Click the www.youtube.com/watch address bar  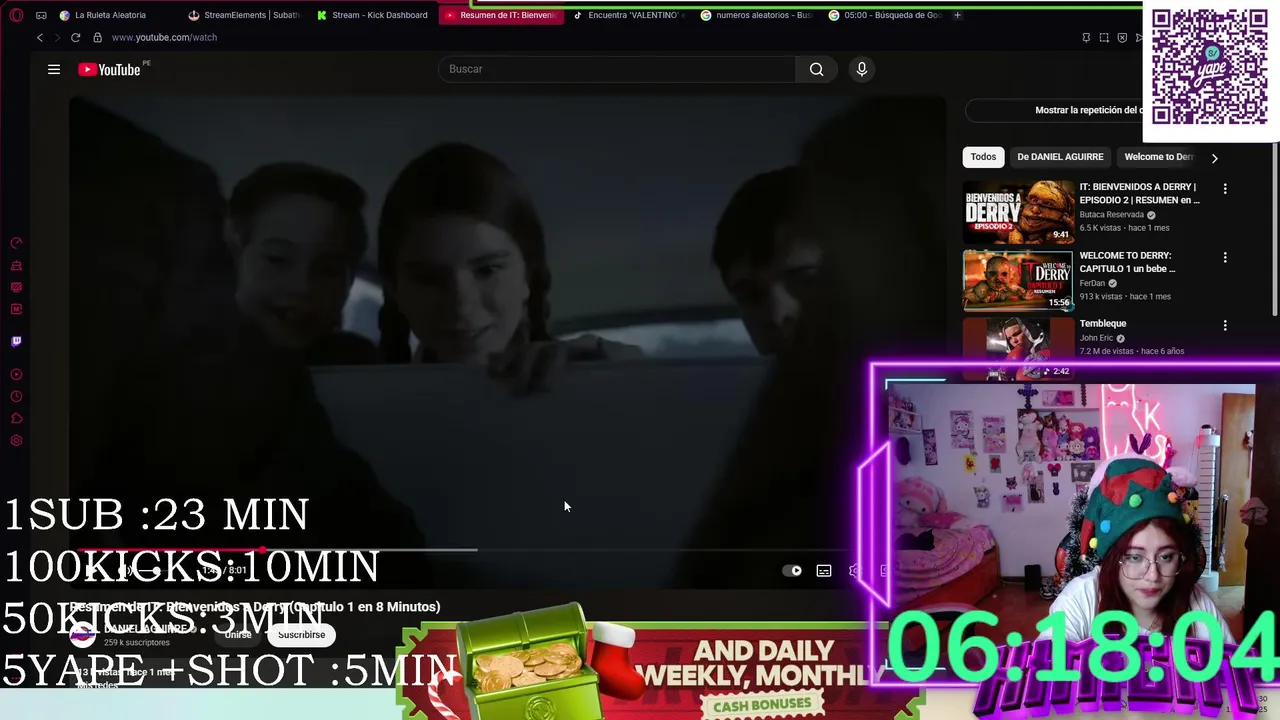[164, 37]
